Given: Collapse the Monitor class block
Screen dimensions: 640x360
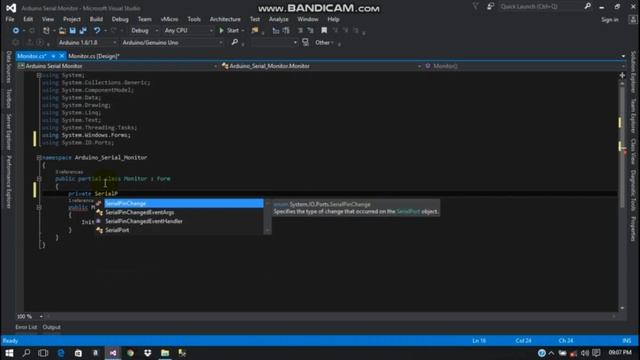Looking at the screenshot, I should click(x=39, y=178).
